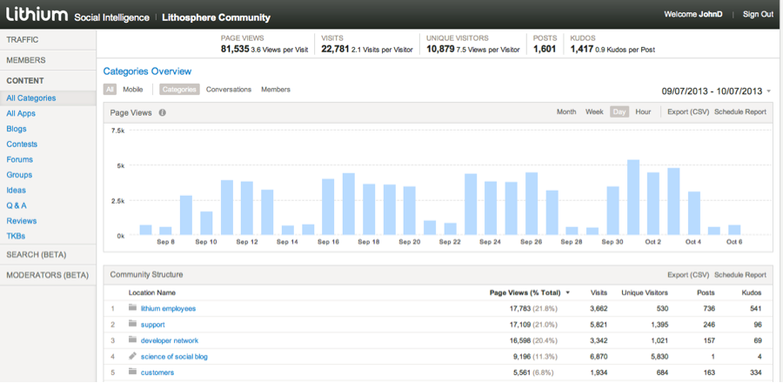
Task: Open science of social blog link
Action: tap(174, 357)
